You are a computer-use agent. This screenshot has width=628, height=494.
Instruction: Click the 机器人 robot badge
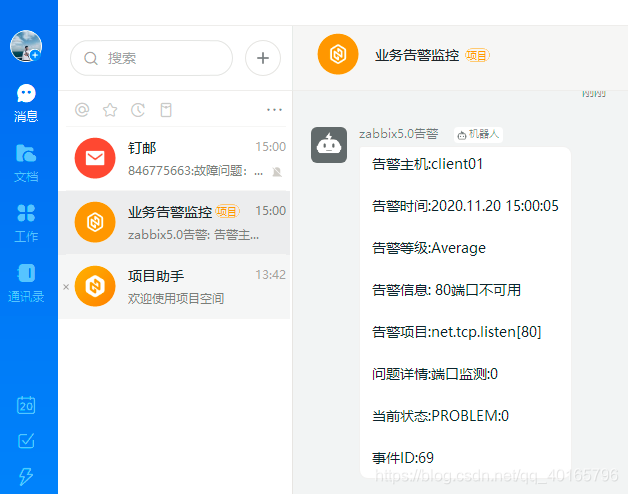click(x=478, y=134)
